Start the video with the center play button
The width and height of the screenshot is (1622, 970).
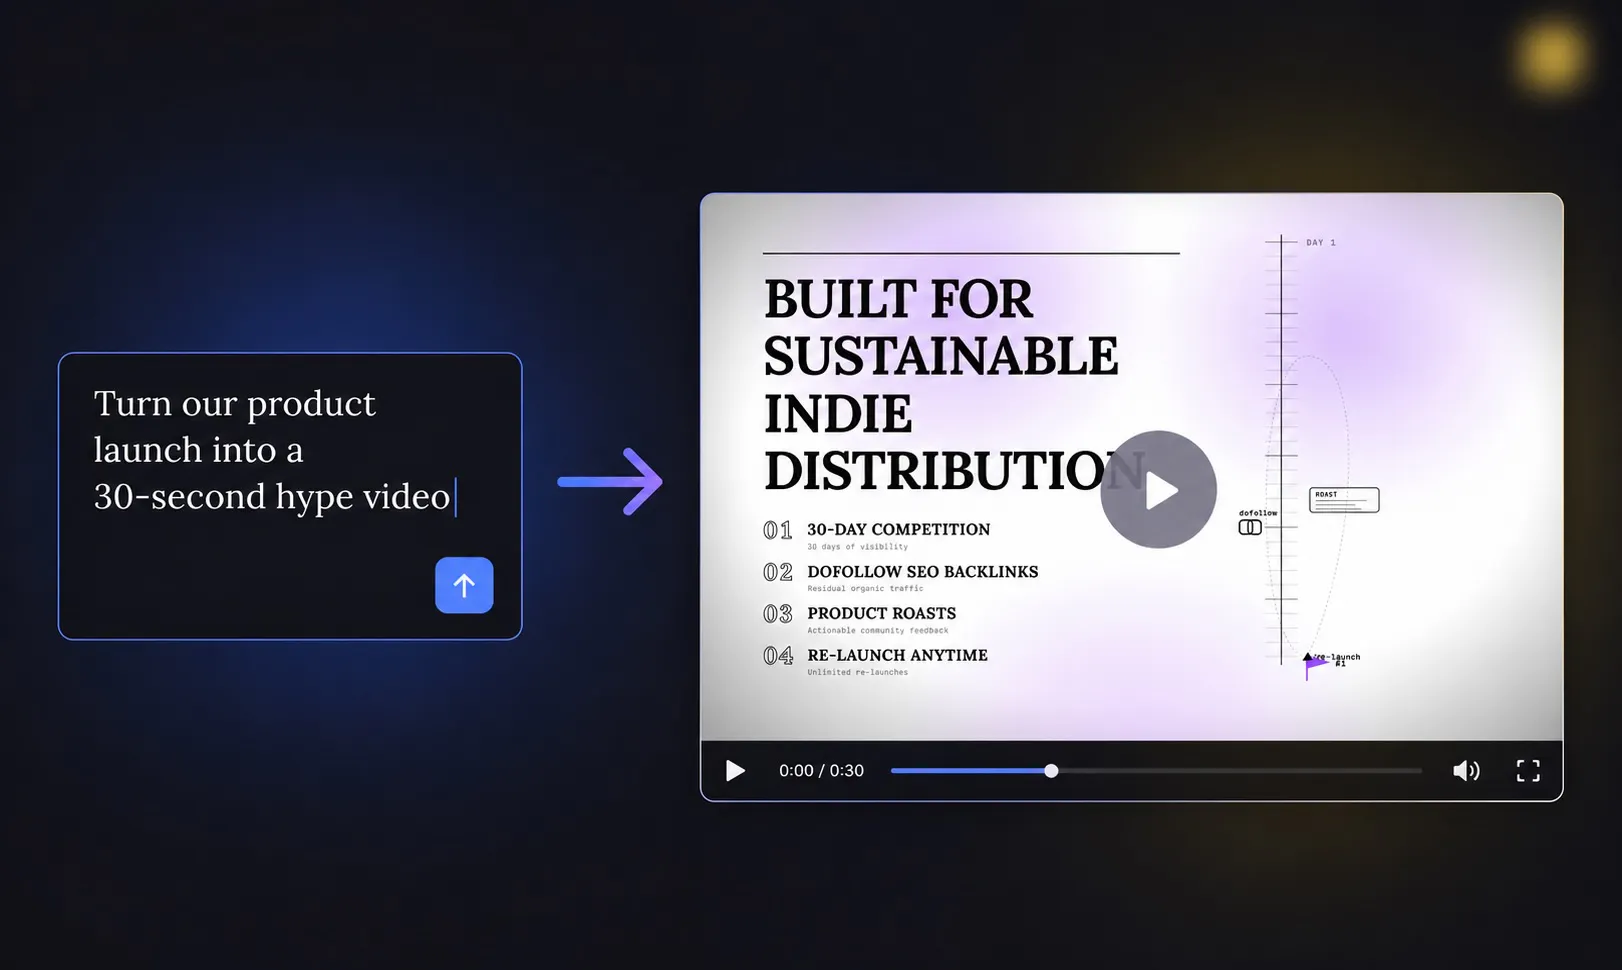[x=1158, y=490]
